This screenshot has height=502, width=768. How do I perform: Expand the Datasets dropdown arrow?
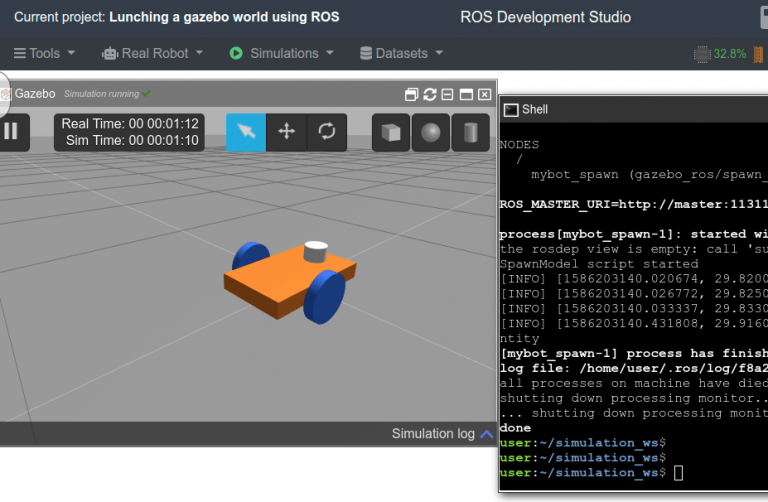click(x=439, y=52)
